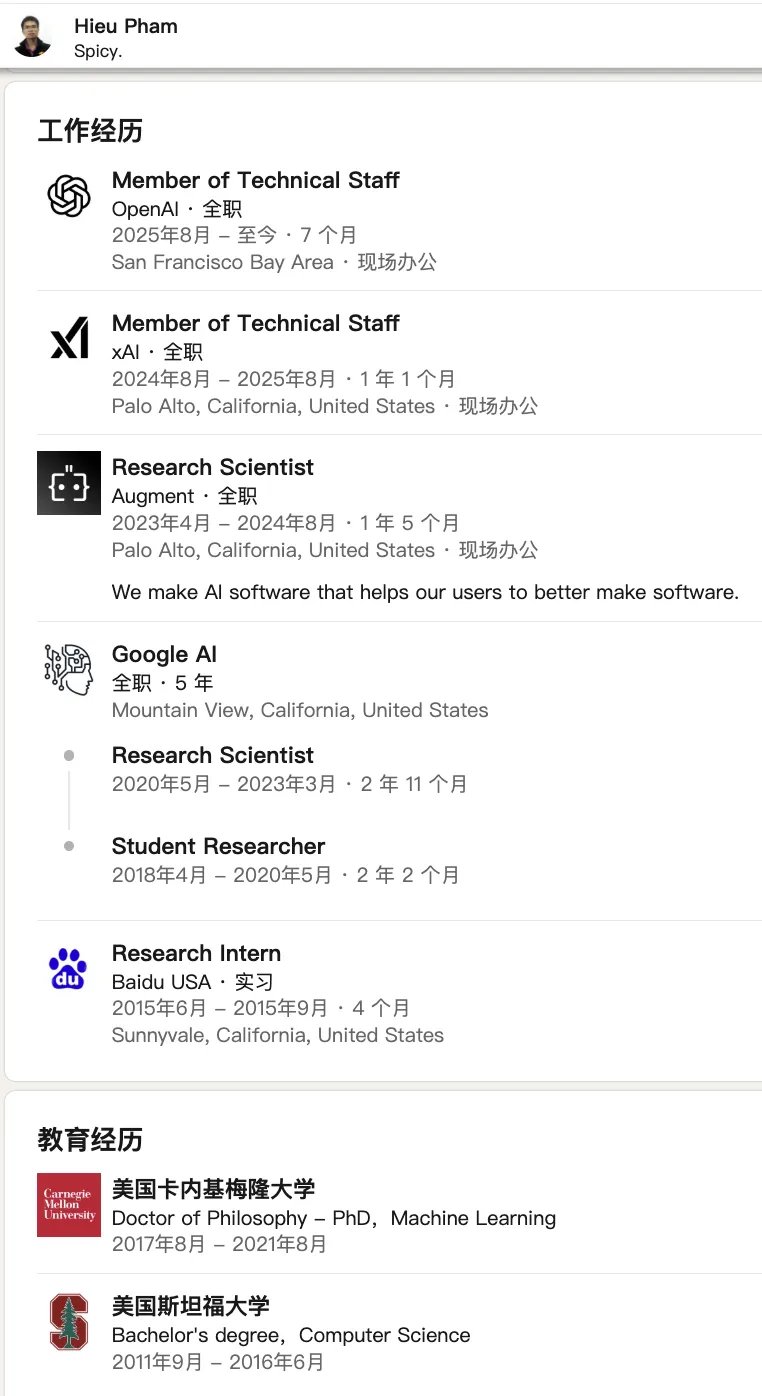Click the Research Scientist title at Augment
Viewport: 762px width, 1396px height.
[212, 467]
